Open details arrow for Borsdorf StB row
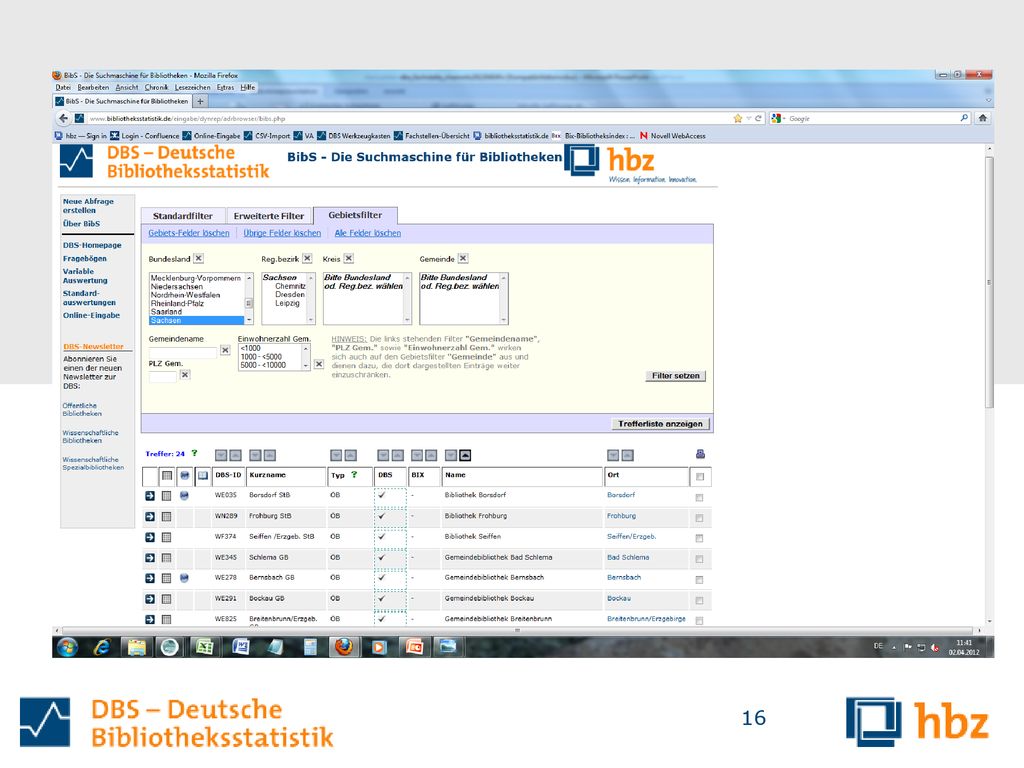This screenshot has width=1024, height=768. [x=150, y=496]
